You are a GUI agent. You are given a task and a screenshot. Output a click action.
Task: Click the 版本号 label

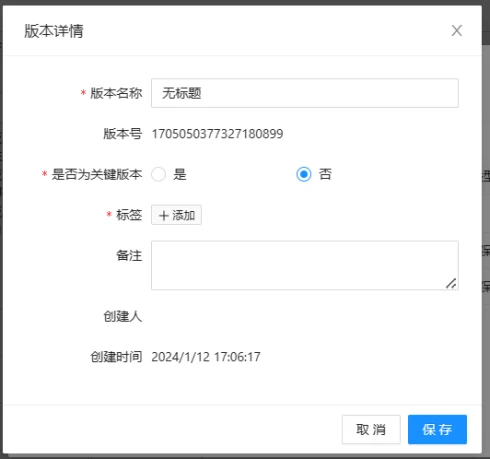123,134
